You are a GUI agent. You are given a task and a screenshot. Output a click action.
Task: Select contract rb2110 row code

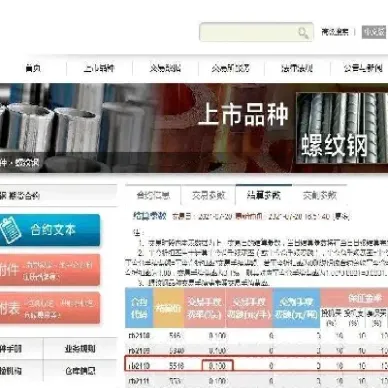click(139, 366)
